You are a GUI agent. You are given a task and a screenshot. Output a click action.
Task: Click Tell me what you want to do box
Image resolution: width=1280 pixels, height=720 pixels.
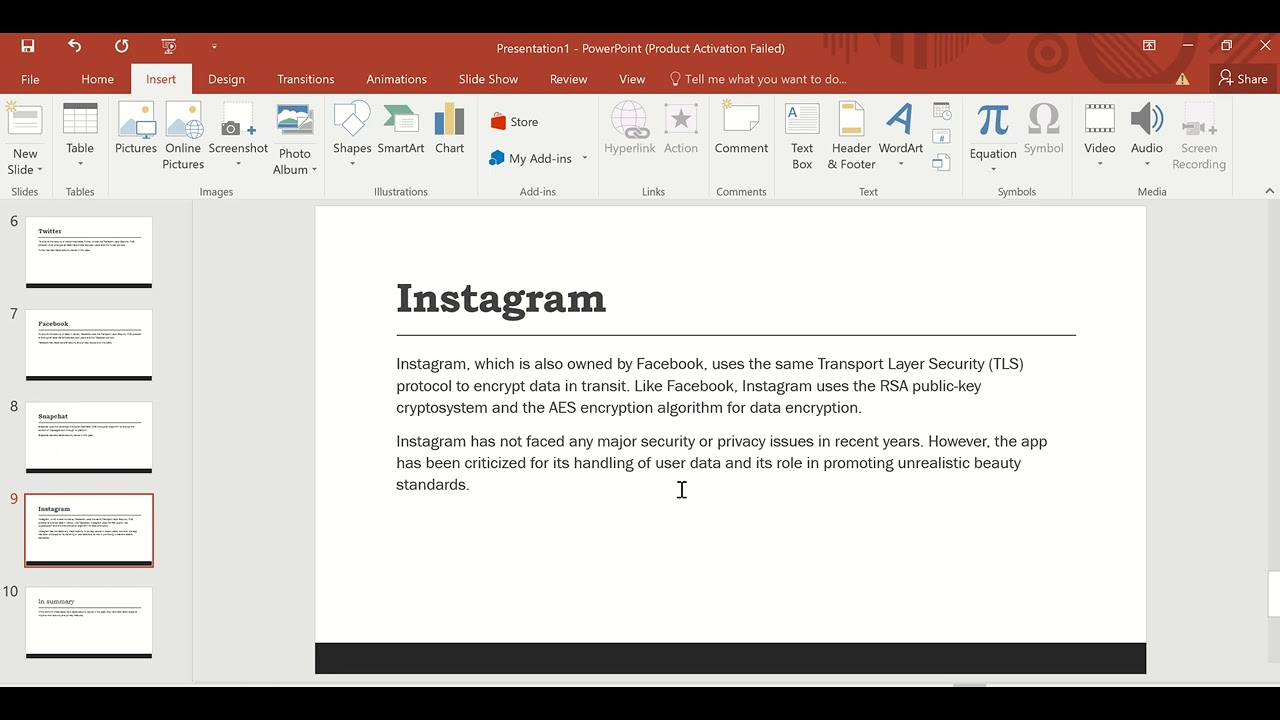click(x=758, y=79)
